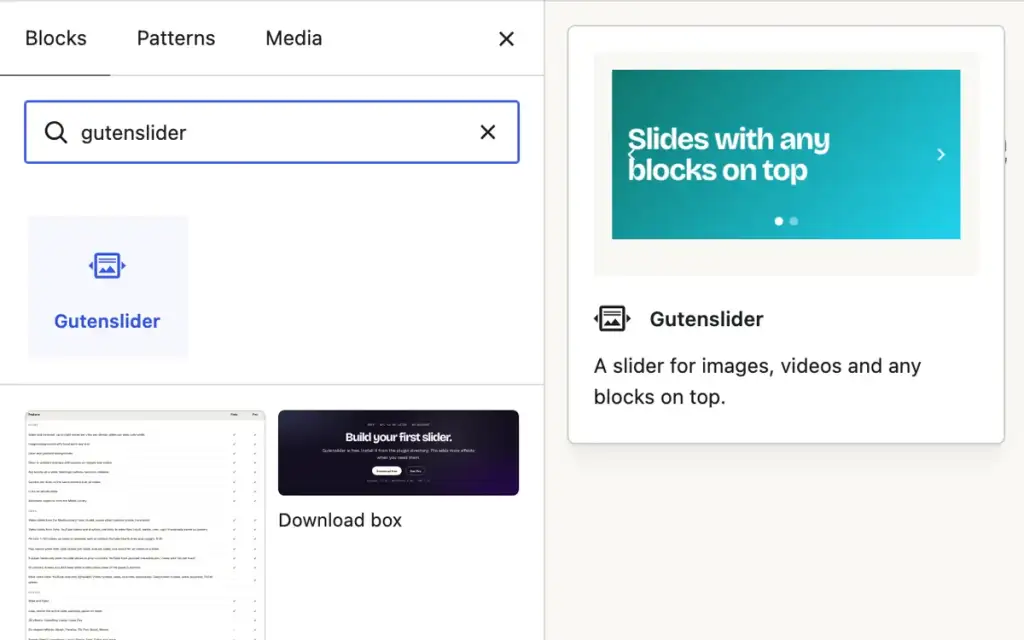Focus the gutenslider search field
This screenshot has width=1024, height=640.
[x=272, y=132]
